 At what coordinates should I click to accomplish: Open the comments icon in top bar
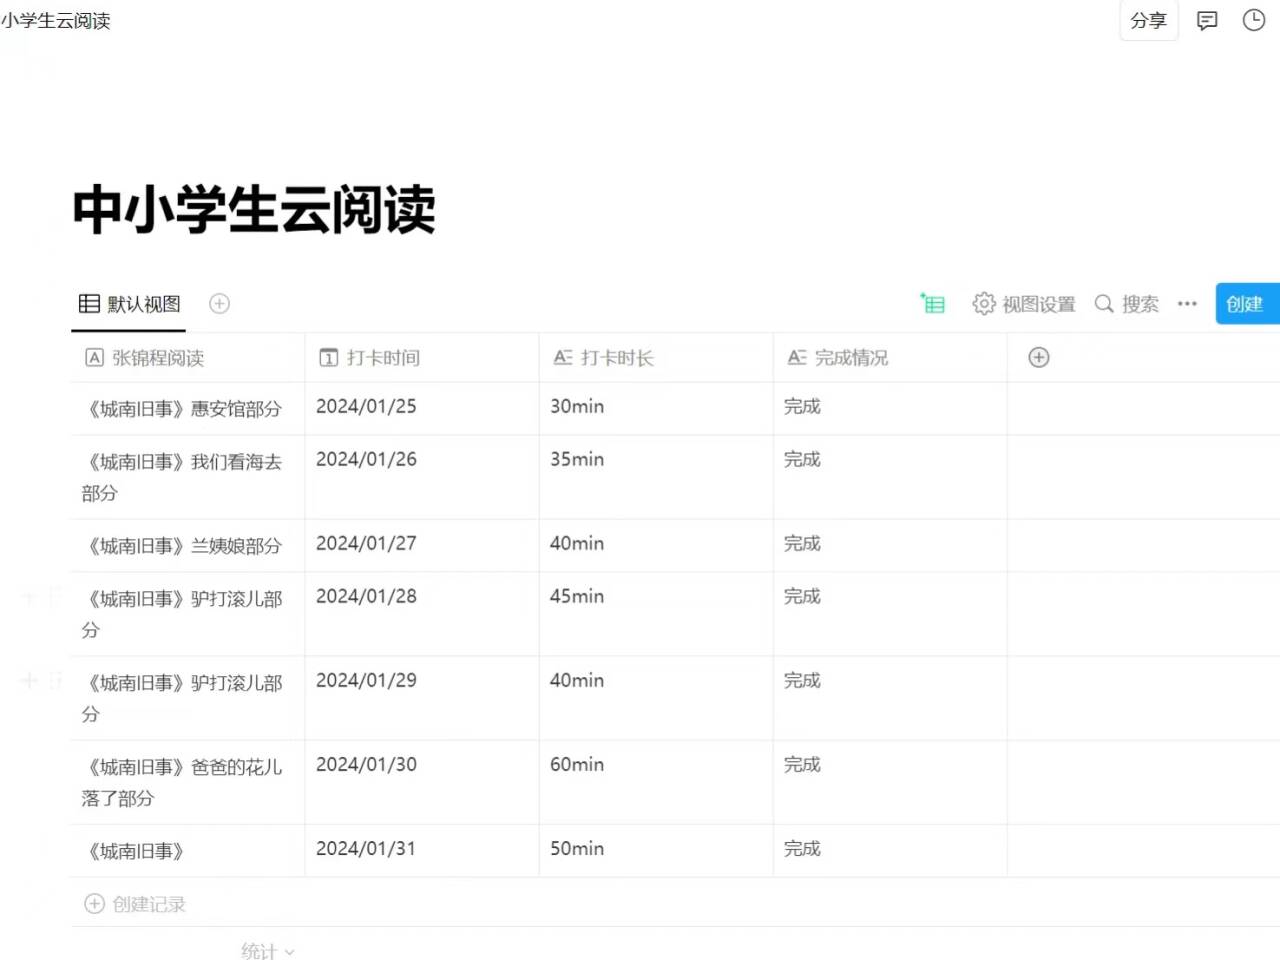(x=1207, y=20)
